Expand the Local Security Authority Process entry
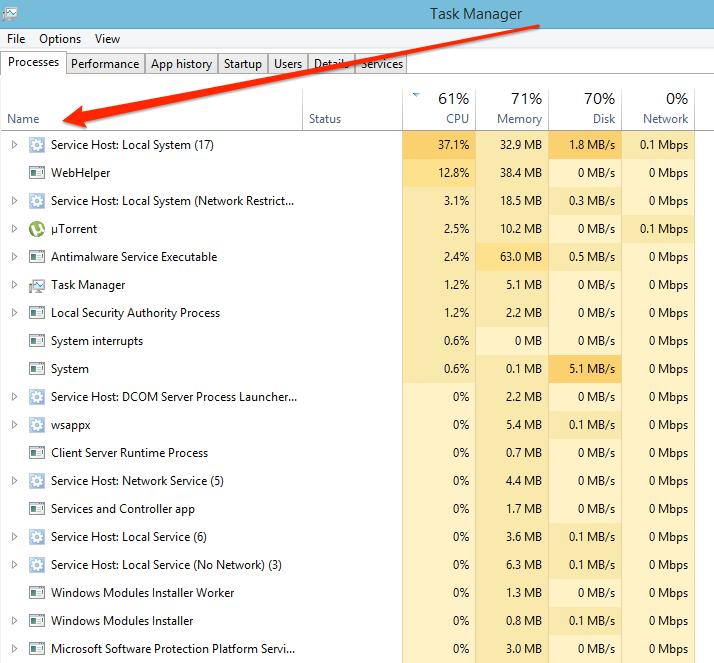The image size is (714, 663). pos(14,313)
